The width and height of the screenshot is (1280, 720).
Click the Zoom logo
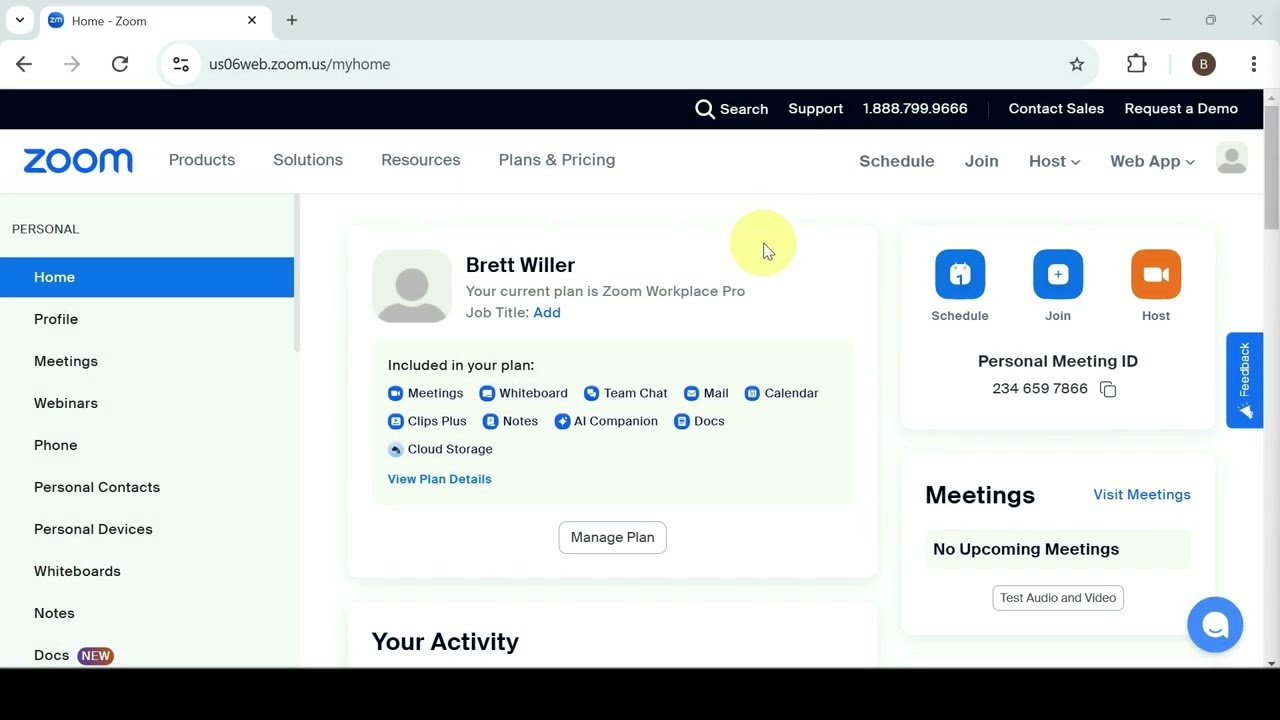point(78,160)
